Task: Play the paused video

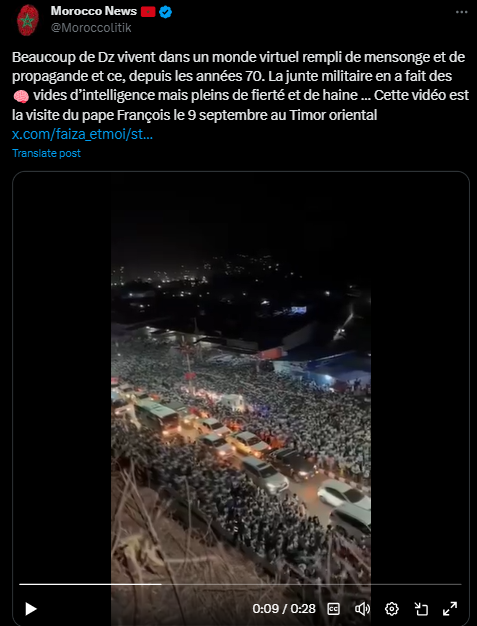Action: (x=31, y=609)
